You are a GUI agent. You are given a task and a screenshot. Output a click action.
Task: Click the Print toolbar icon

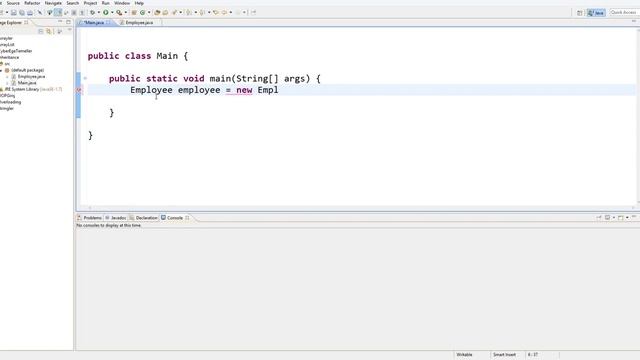coord(30,13)
